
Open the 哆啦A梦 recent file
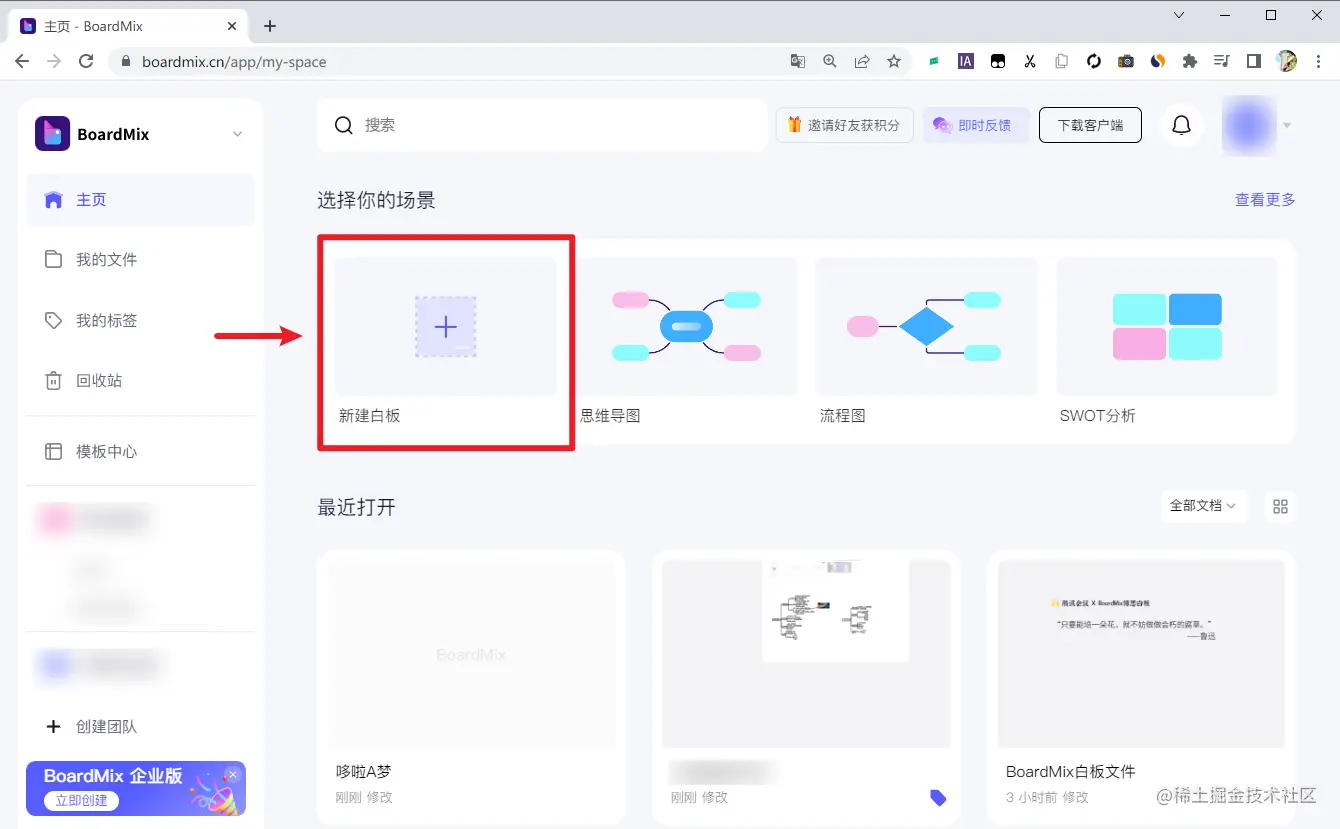(x=471, y=687)
